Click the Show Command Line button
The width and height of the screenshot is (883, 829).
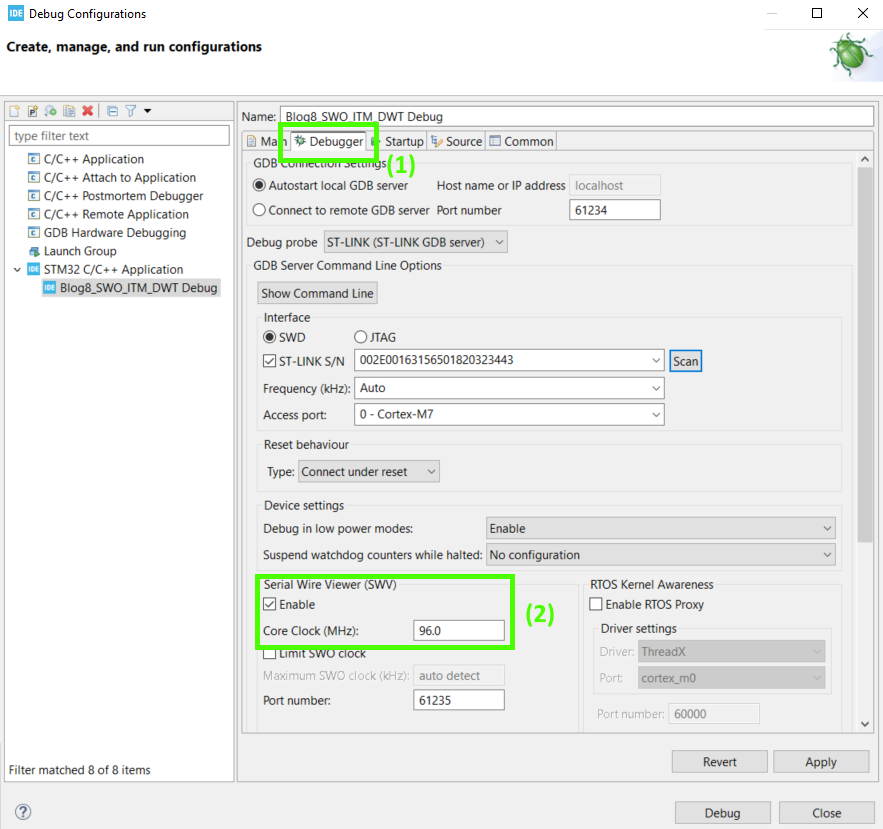[317, 293]
